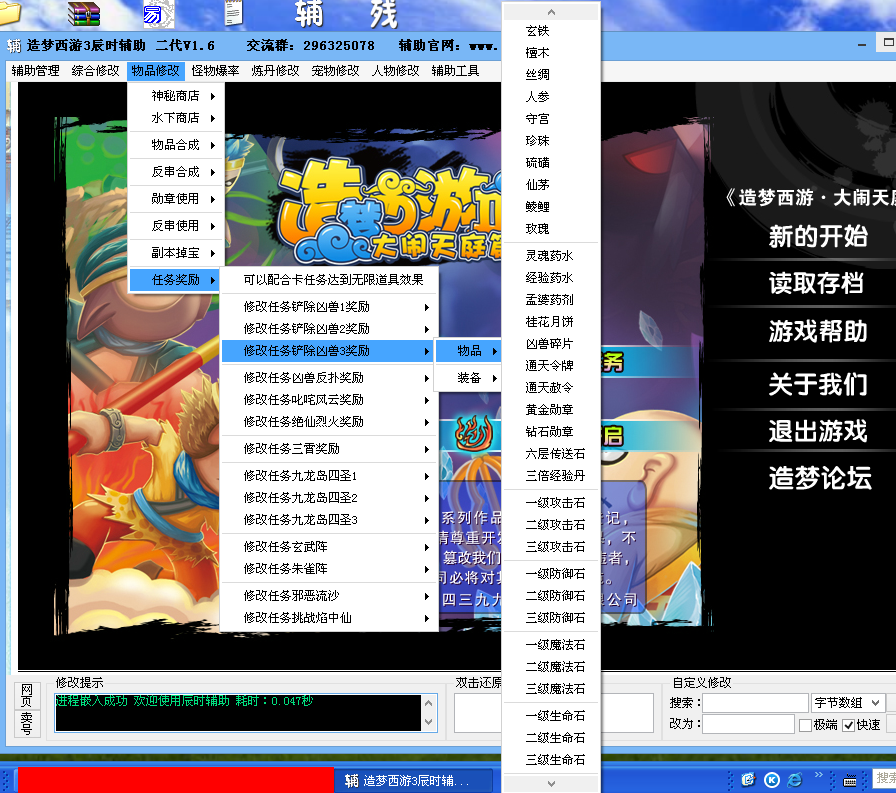Screen dimensions: 896x793
Task: Select 灵魂药水 from item list
Action: point(551,256)
